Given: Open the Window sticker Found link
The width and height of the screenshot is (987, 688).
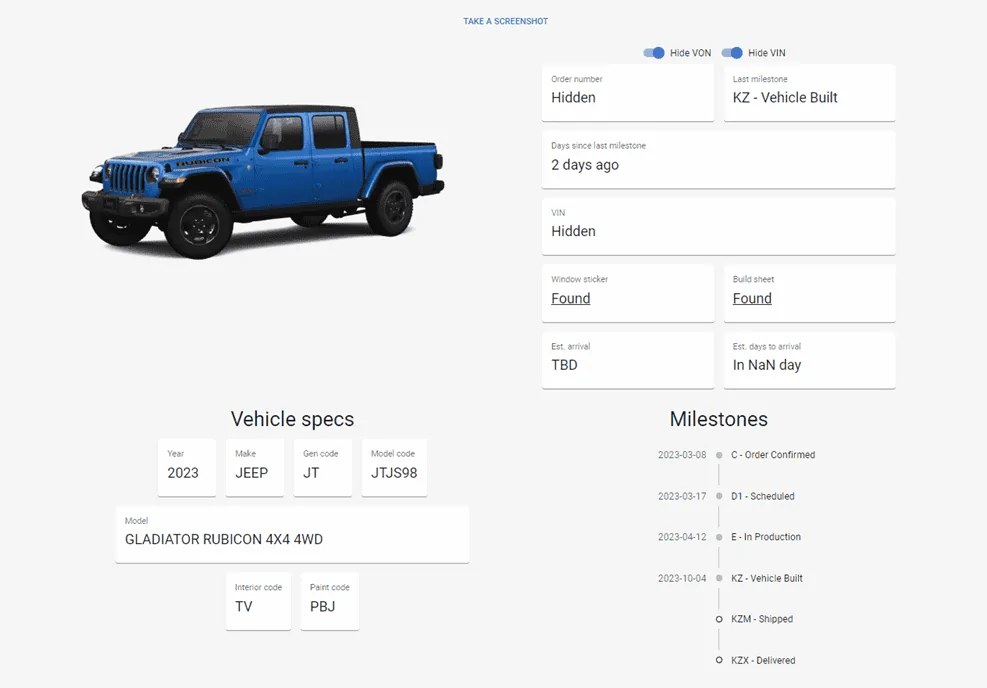Looking at the screenshot, I should 570,298.
